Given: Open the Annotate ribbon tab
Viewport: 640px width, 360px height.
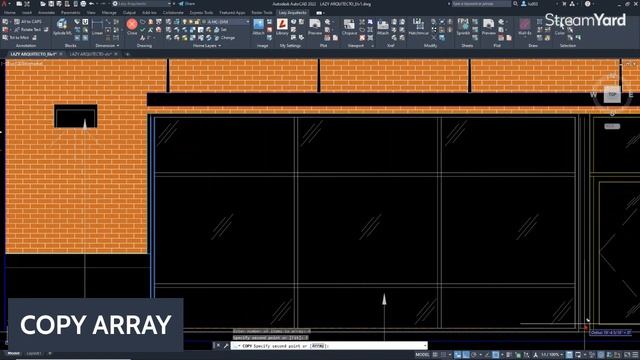Looking at the screenshot, I should (x=46, y=13).
